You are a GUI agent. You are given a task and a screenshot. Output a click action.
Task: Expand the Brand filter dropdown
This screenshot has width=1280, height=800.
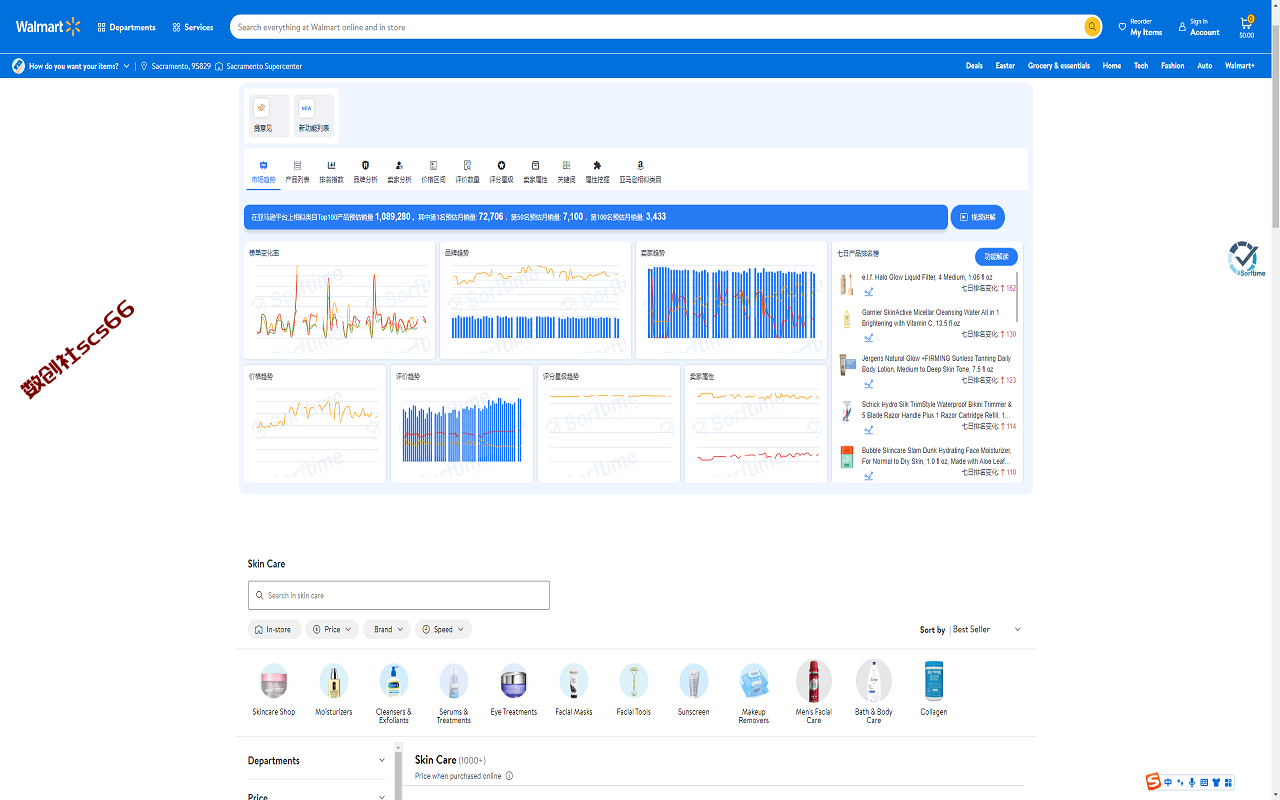(387, 629)
